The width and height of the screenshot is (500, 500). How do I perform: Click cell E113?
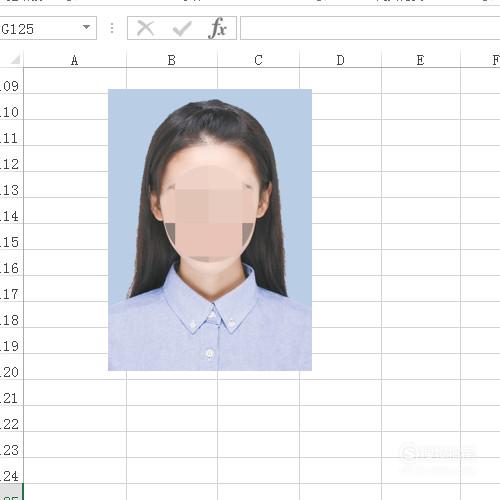pyautogui.click(x=421, y=185)
